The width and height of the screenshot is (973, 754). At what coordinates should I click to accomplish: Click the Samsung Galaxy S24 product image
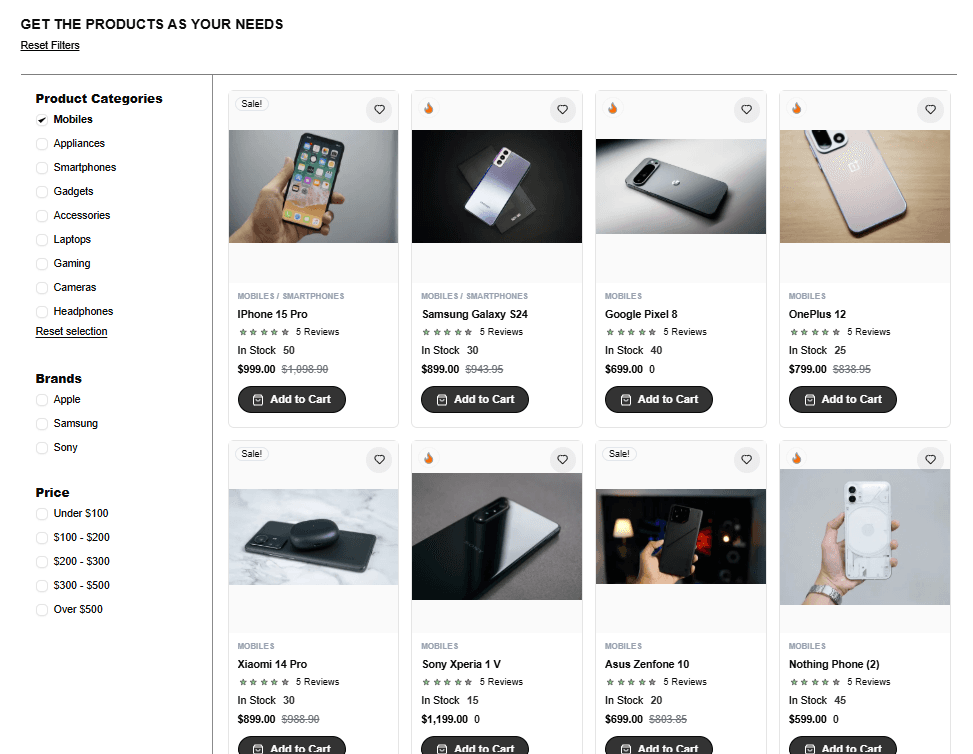pyautogui.click(x=496, y=186)
